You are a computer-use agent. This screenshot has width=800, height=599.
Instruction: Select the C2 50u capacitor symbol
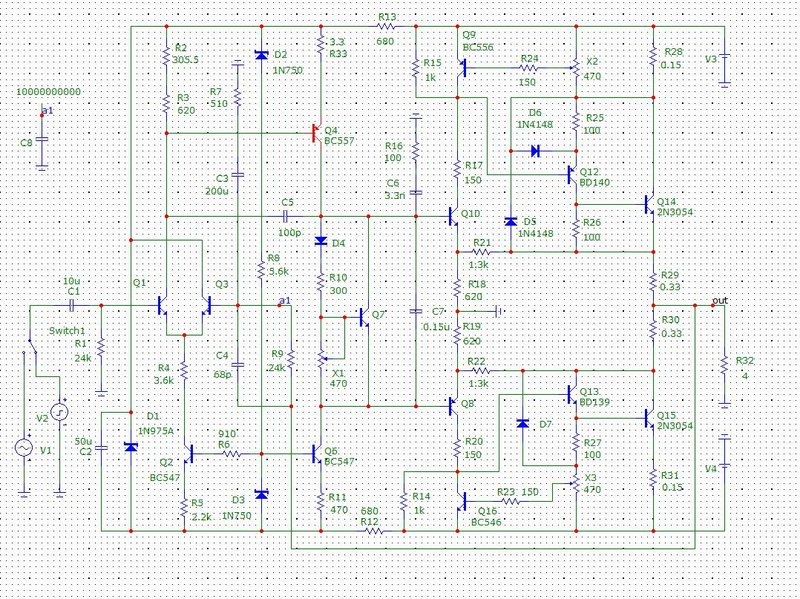coord(101,448)
